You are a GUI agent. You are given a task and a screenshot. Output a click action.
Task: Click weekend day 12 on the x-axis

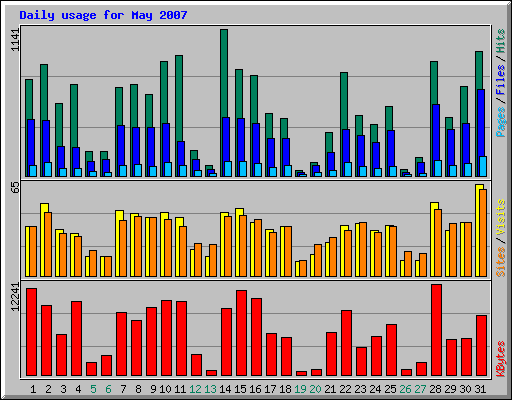click(195, 389)
